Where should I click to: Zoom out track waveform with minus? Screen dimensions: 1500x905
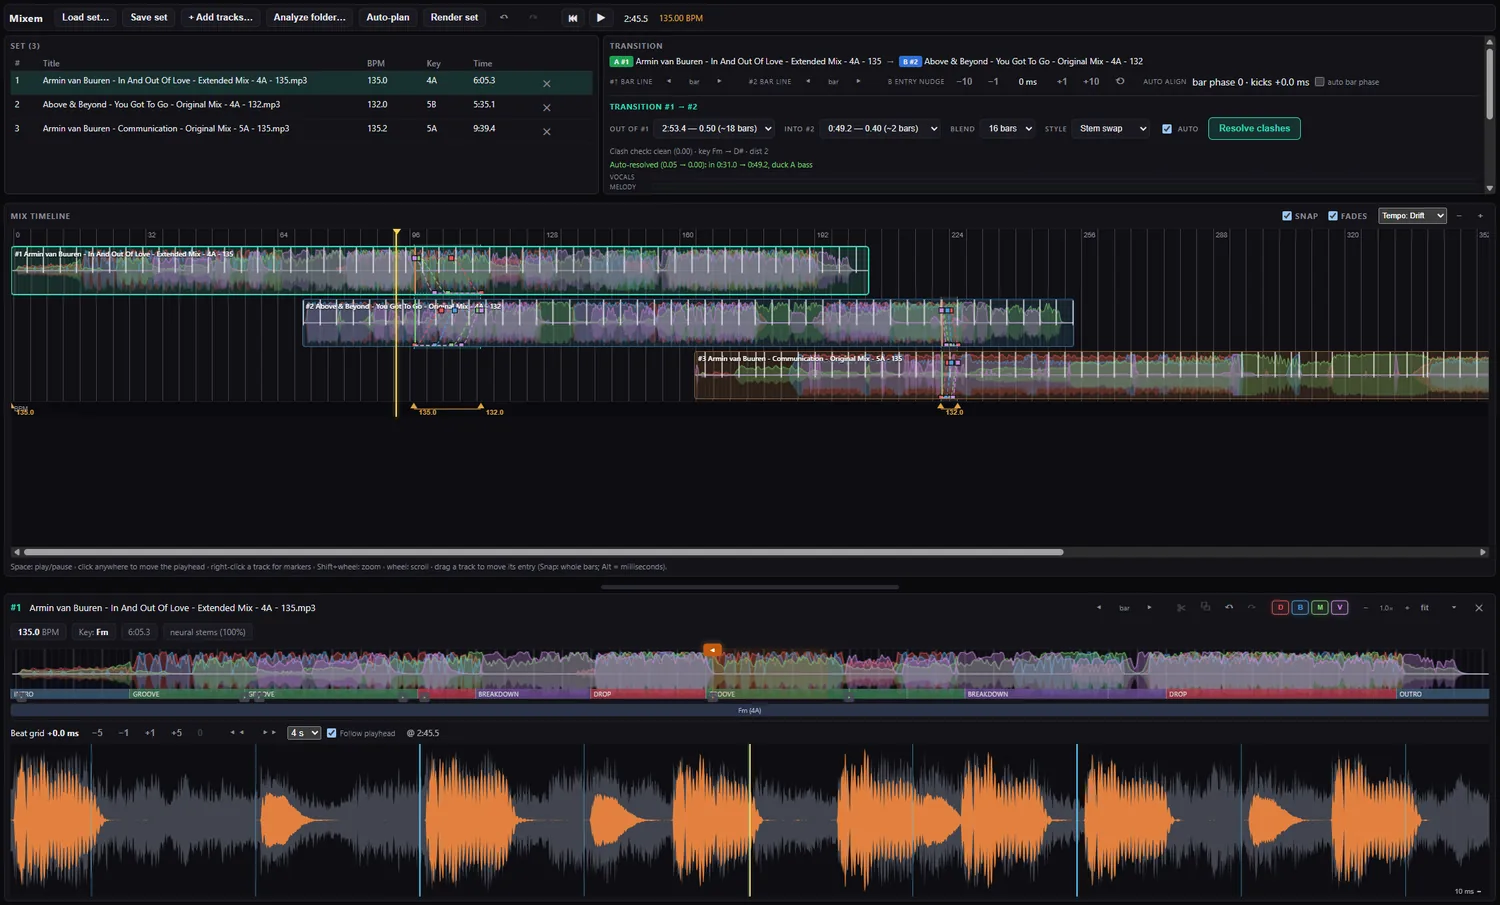tap(1366, 608)
